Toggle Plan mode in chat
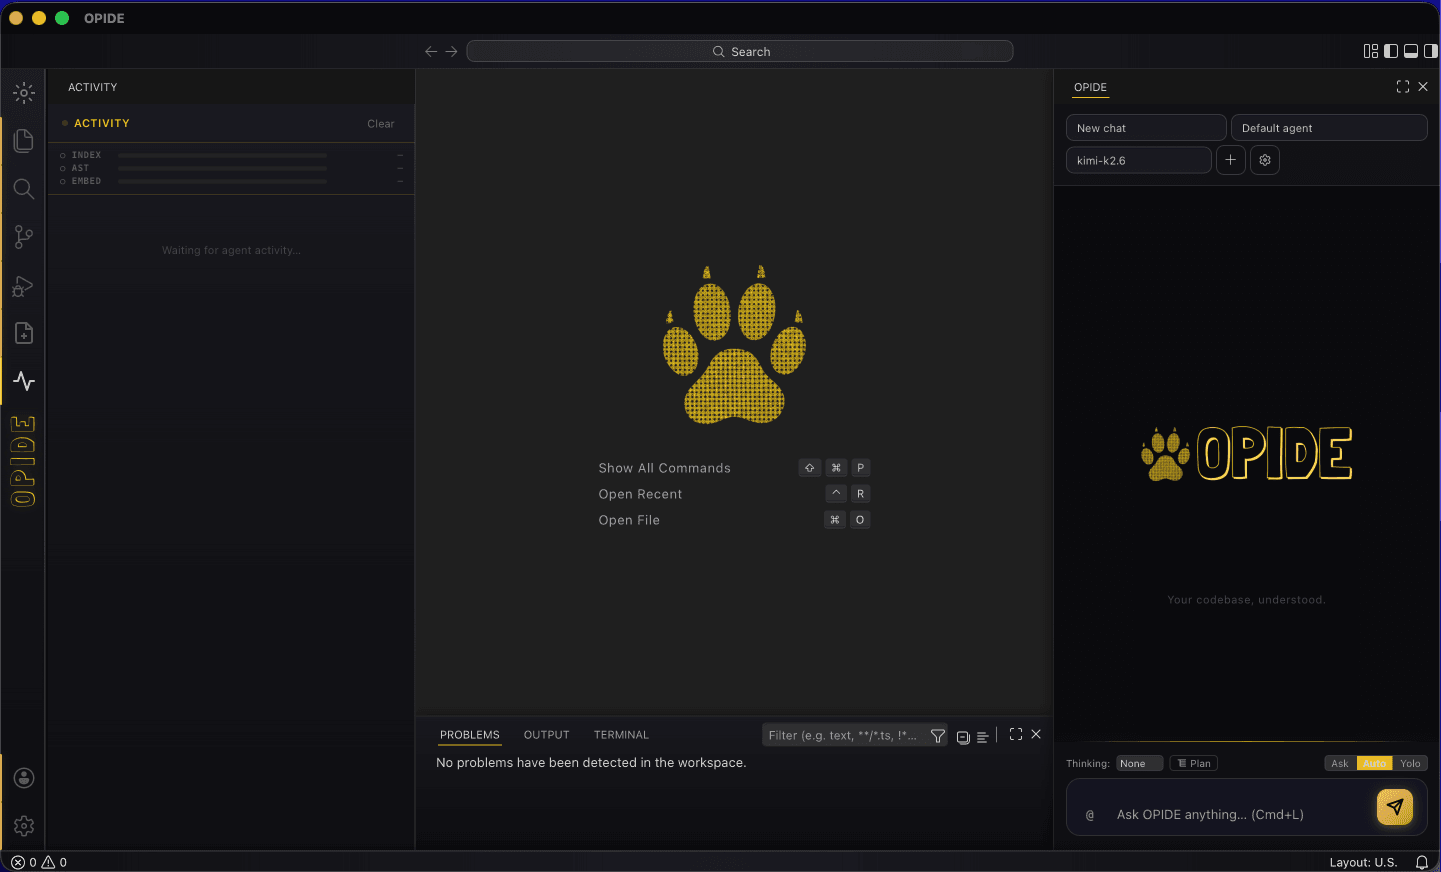Viewport: 1441px width, 872px height. click(x=1194, y=763)
